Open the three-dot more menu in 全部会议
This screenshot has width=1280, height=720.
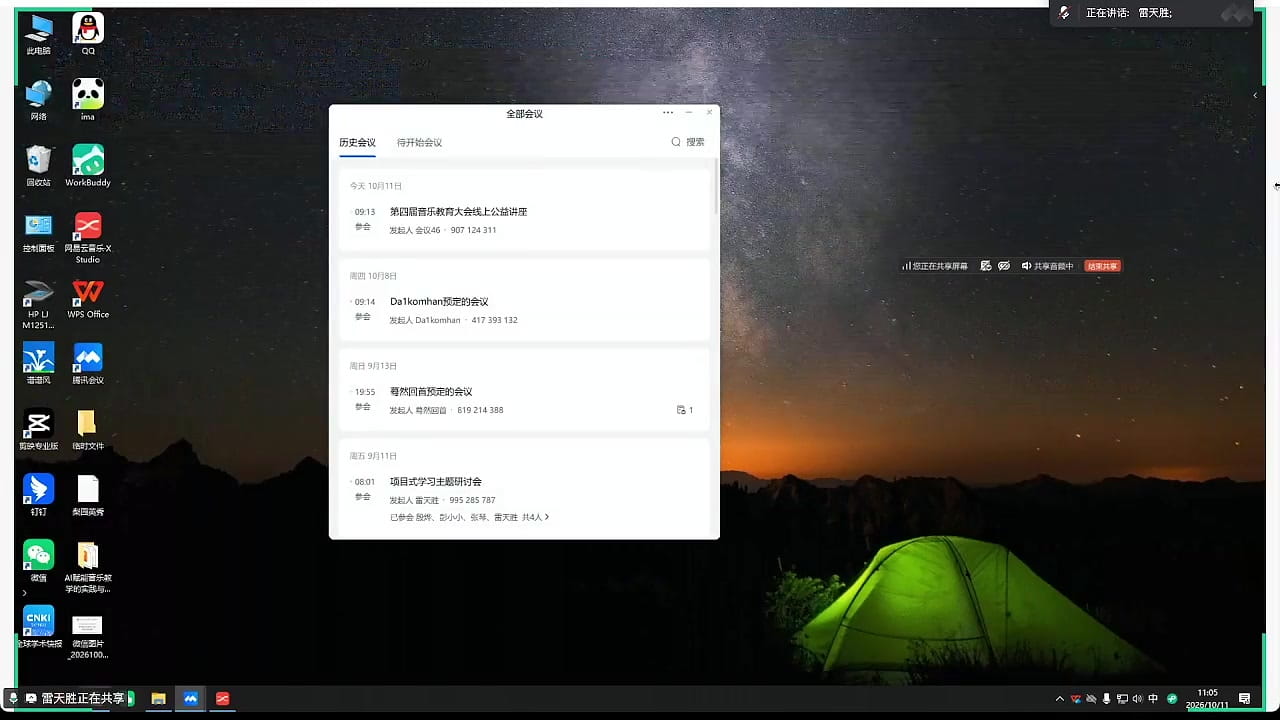click(x=668, y=113)
